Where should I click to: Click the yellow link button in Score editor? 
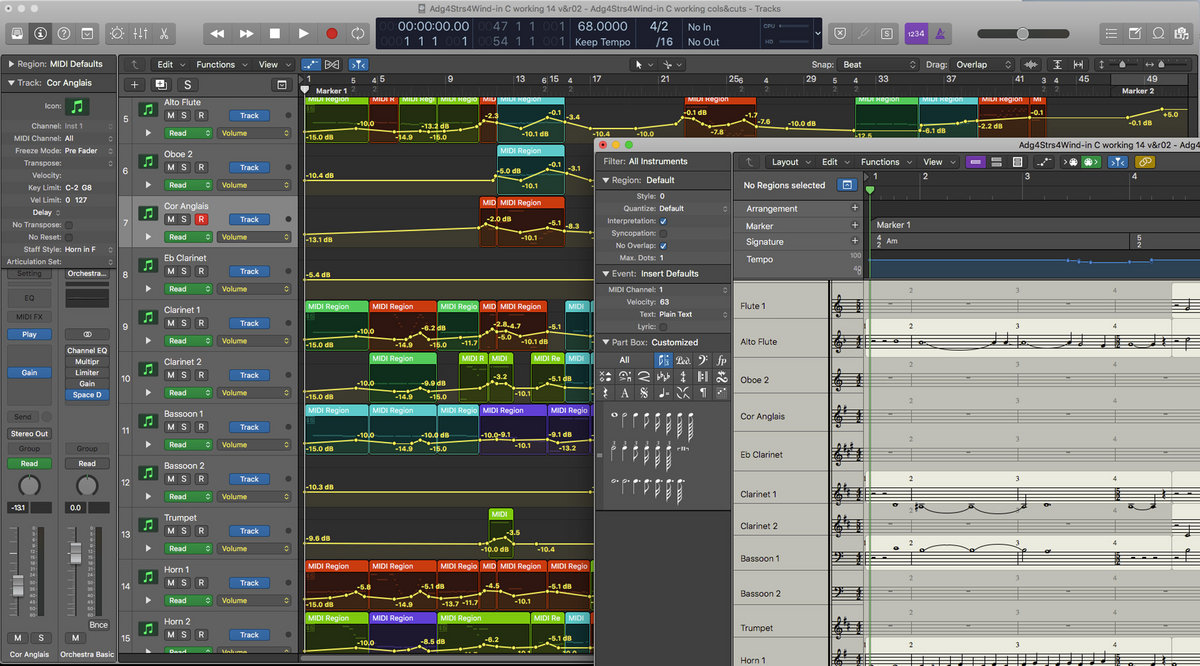tap(1143, 162)
